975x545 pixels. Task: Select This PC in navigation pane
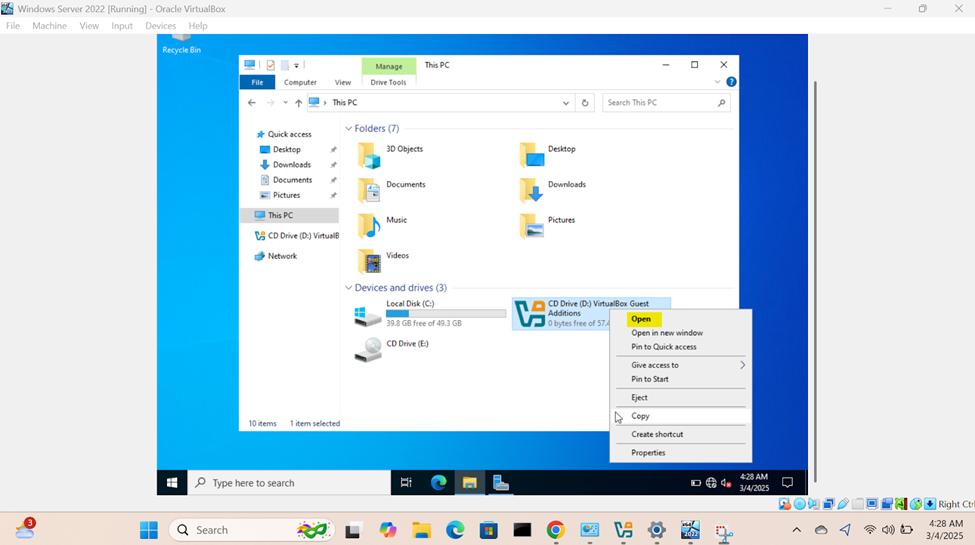pyautogui.click(x=290, y=215)
